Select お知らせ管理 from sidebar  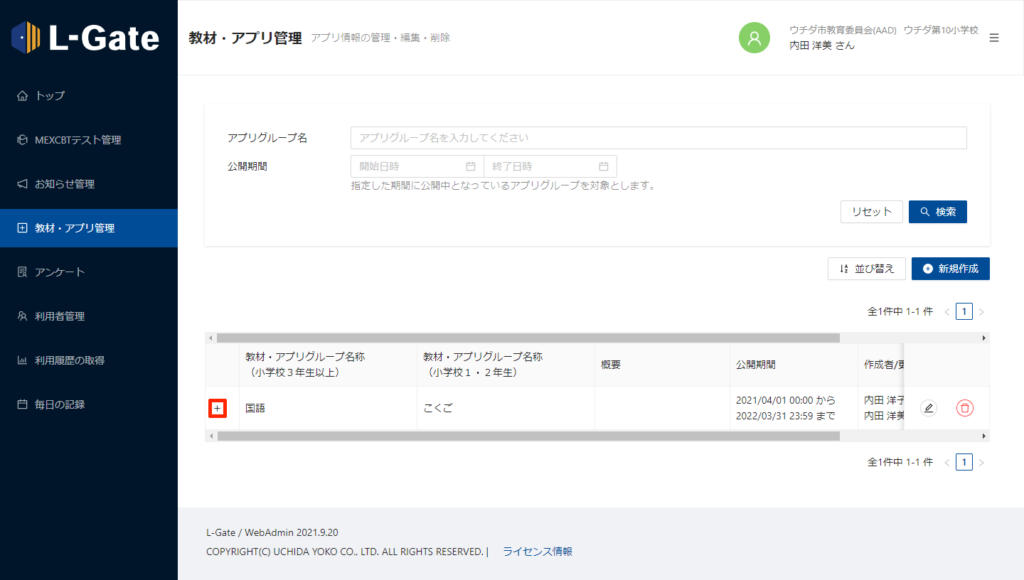pos(64,184)
